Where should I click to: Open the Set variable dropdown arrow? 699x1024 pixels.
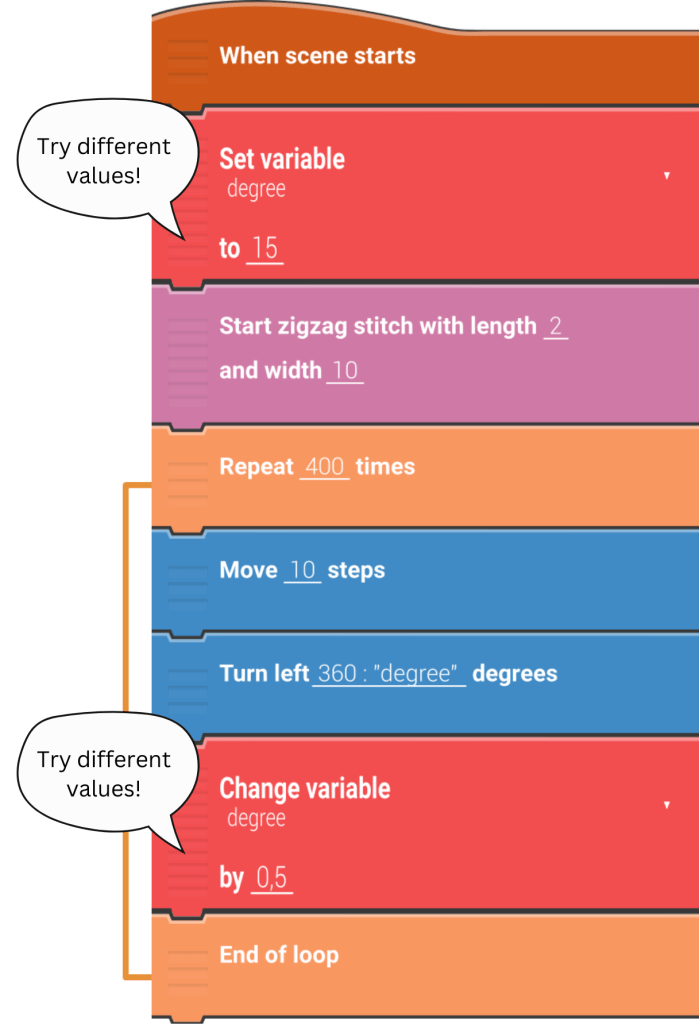(667, 176)
